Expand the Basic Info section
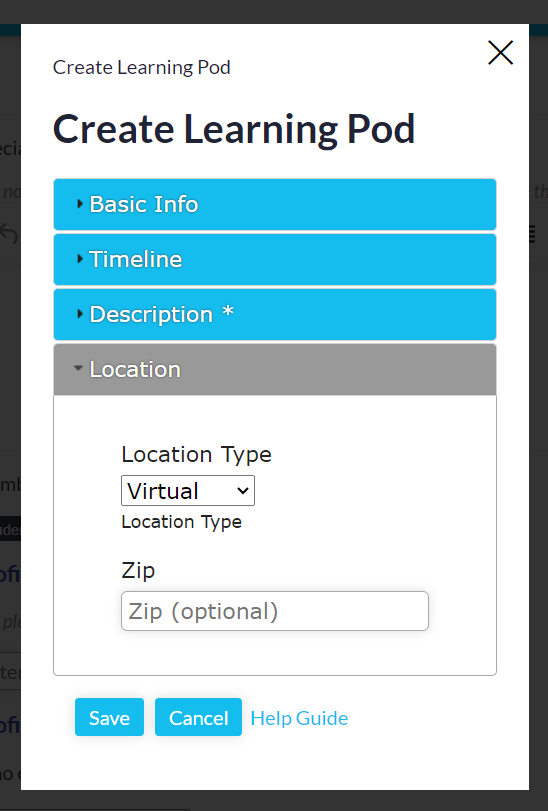Viewport: 548px width, 811px height. (x=275, y=204)
